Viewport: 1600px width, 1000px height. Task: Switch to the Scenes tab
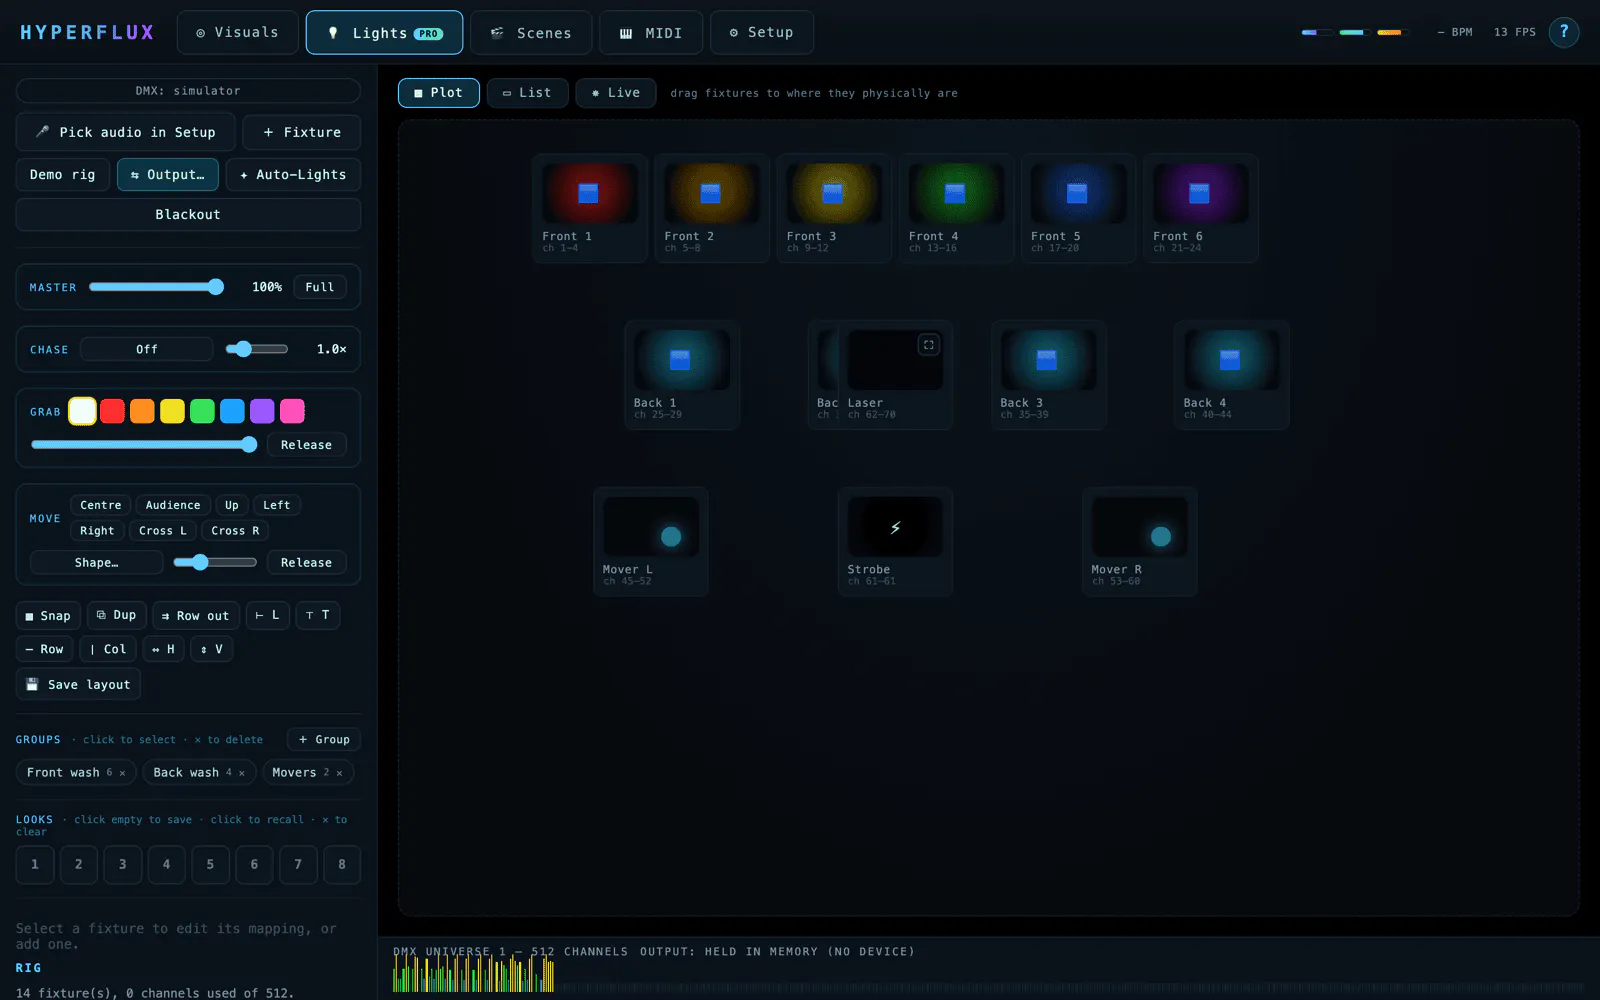[x=531, y=32]
